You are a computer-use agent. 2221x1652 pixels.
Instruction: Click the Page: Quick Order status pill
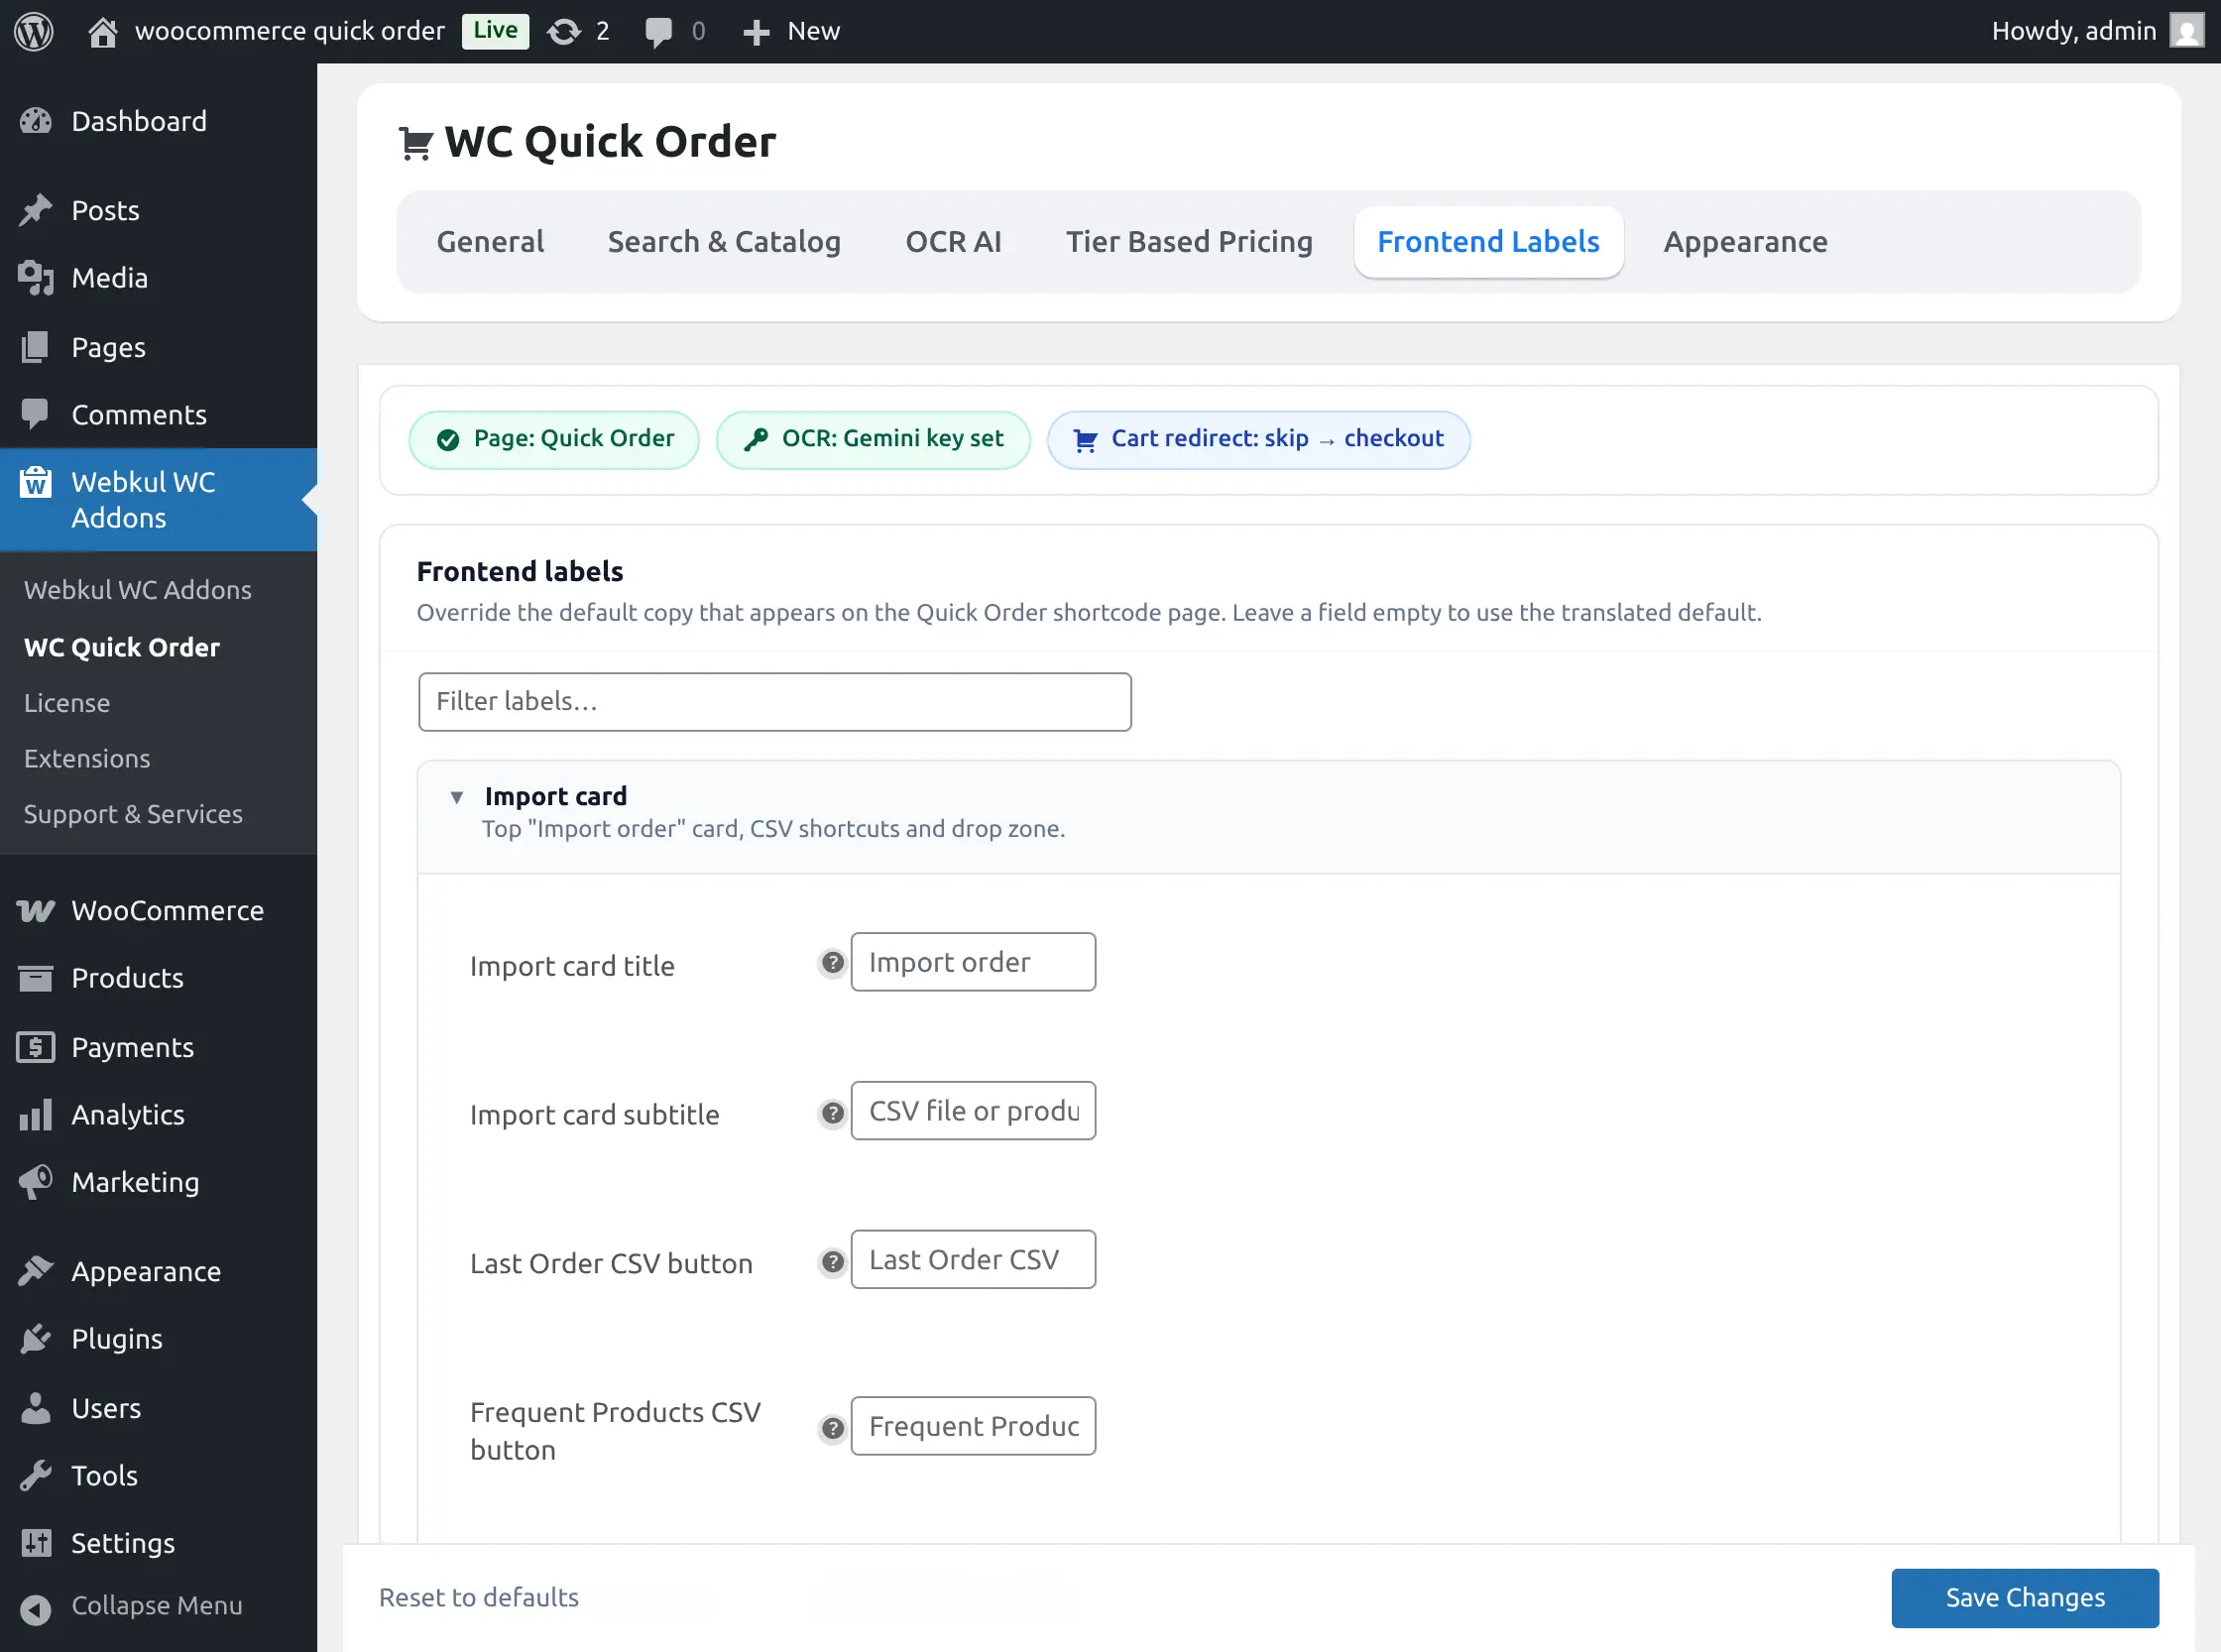(x=554, y=440)
